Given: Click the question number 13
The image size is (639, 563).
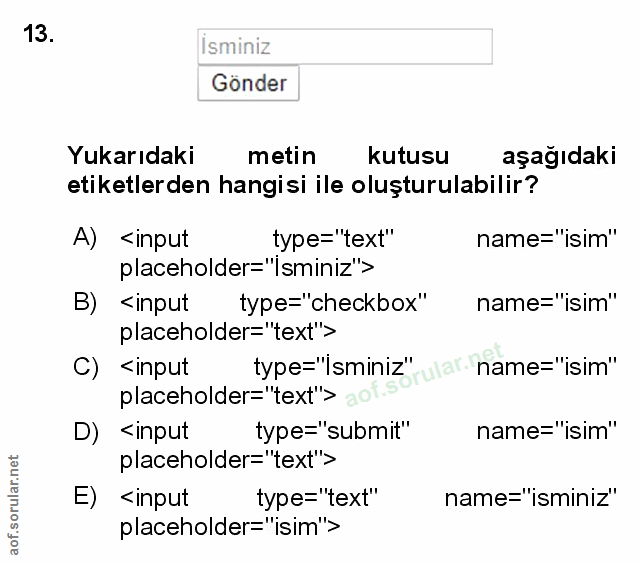Looking at the screenshot, I should pyautogui.click(x=37, y=35).
